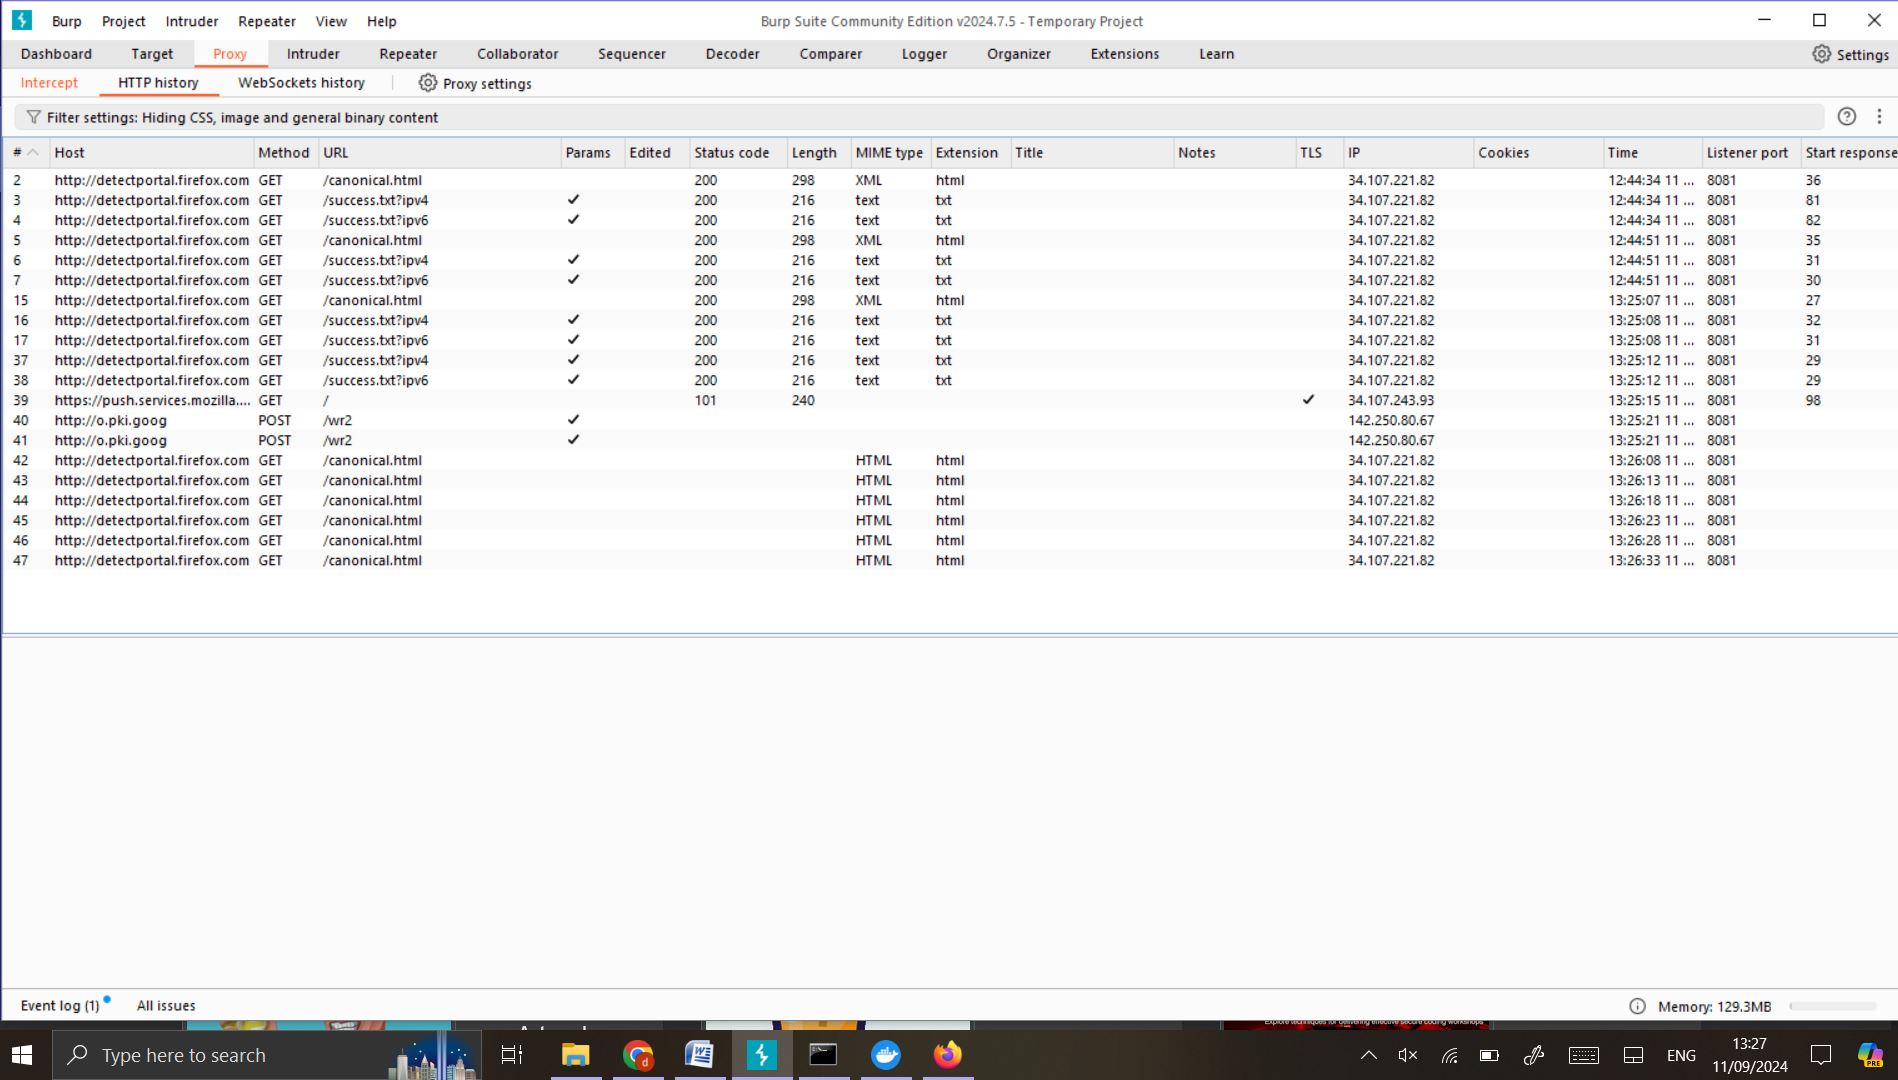Click the memory usage bar

pyautogui.click(x=1832, y=1006)
